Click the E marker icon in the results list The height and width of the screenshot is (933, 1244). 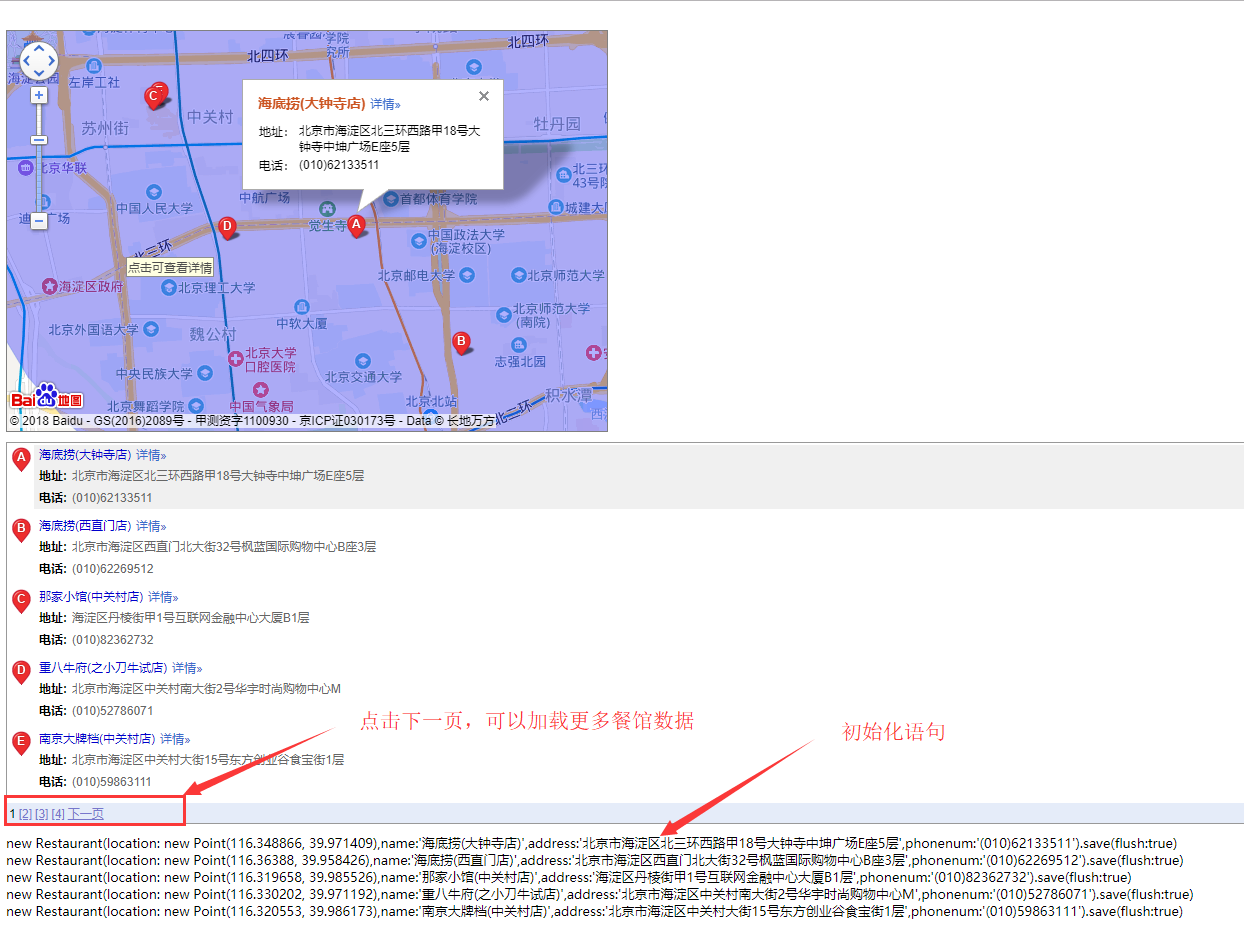tap(21, 744)
